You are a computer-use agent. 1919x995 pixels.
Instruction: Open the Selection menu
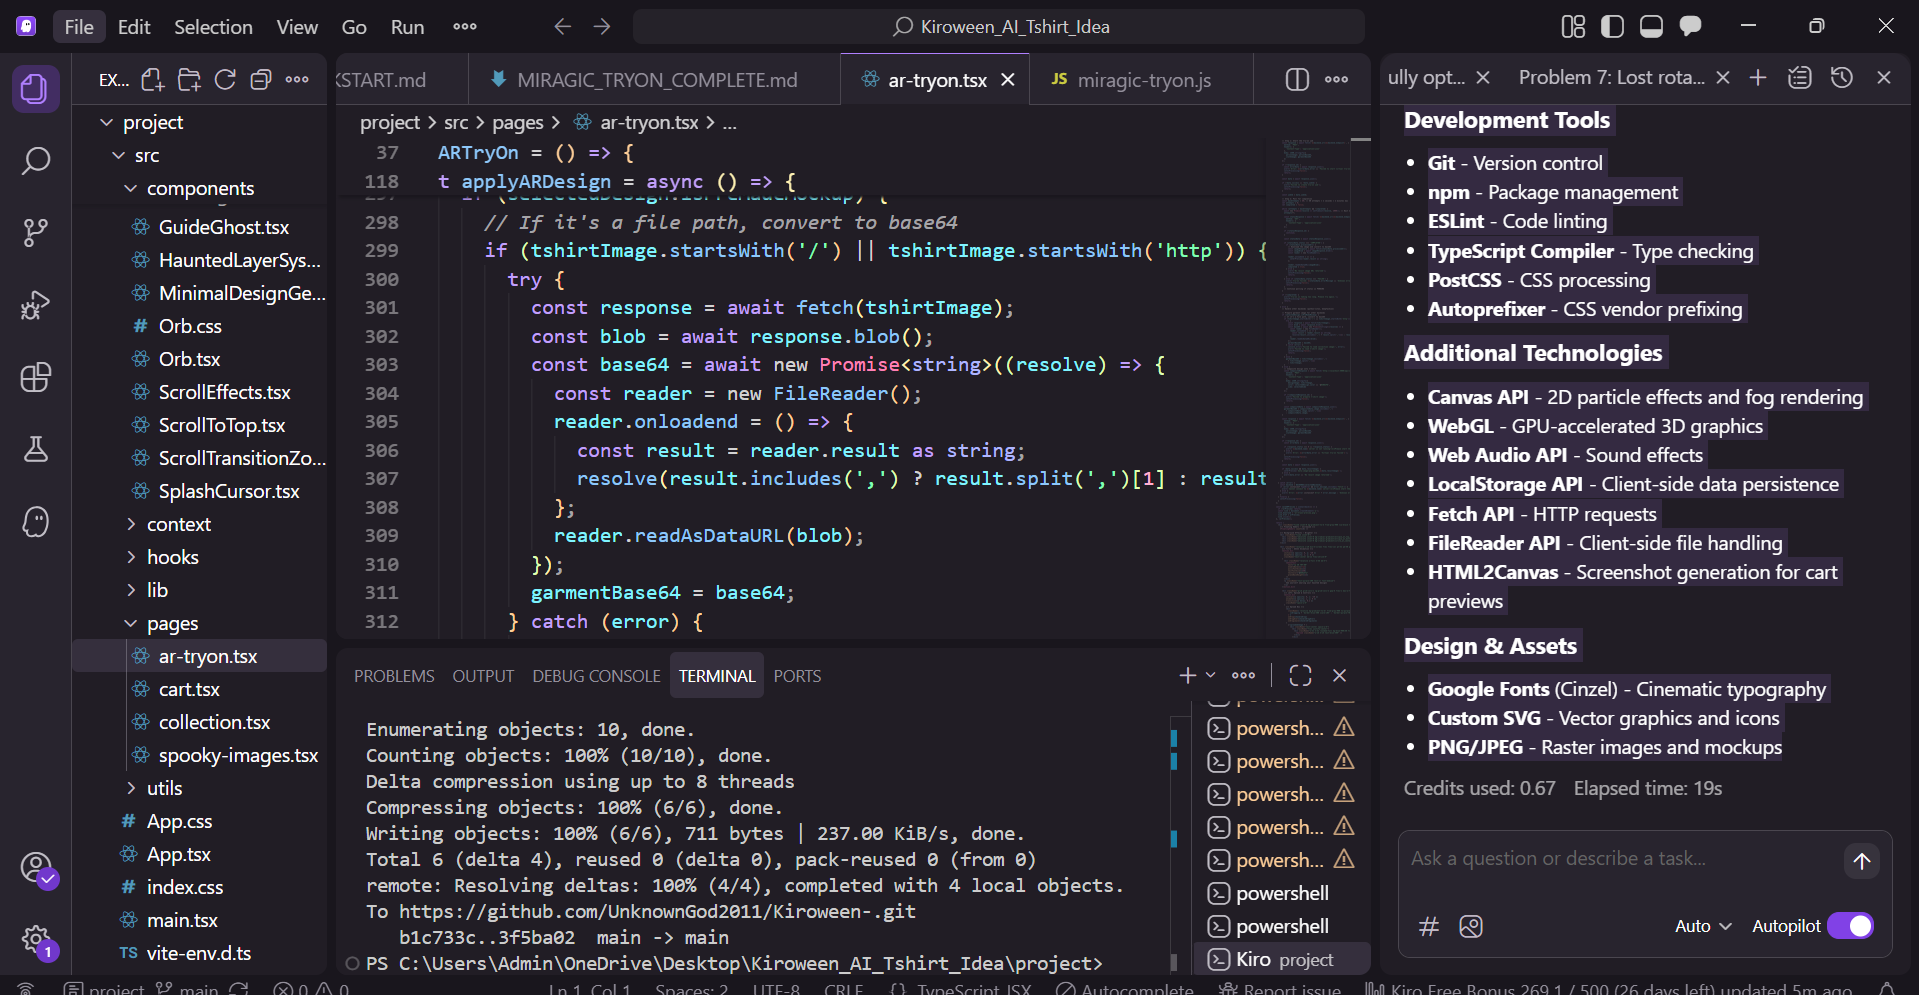click(213, 27)
